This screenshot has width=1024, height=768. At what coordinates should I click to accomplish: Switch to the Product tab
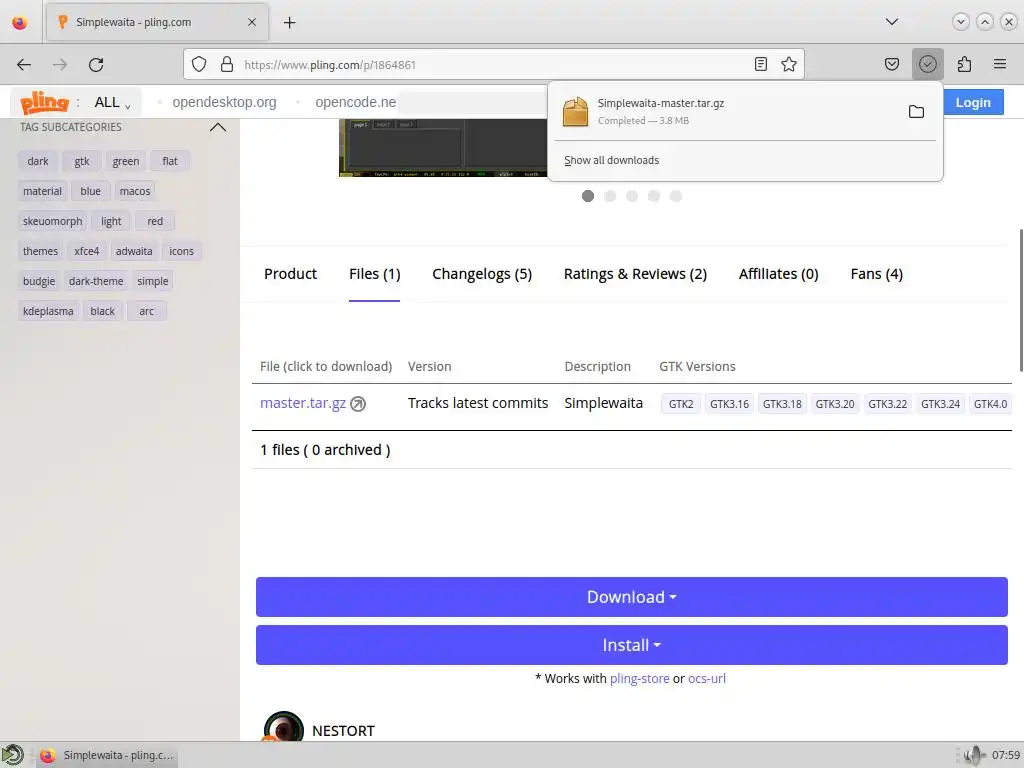(290, 274)
